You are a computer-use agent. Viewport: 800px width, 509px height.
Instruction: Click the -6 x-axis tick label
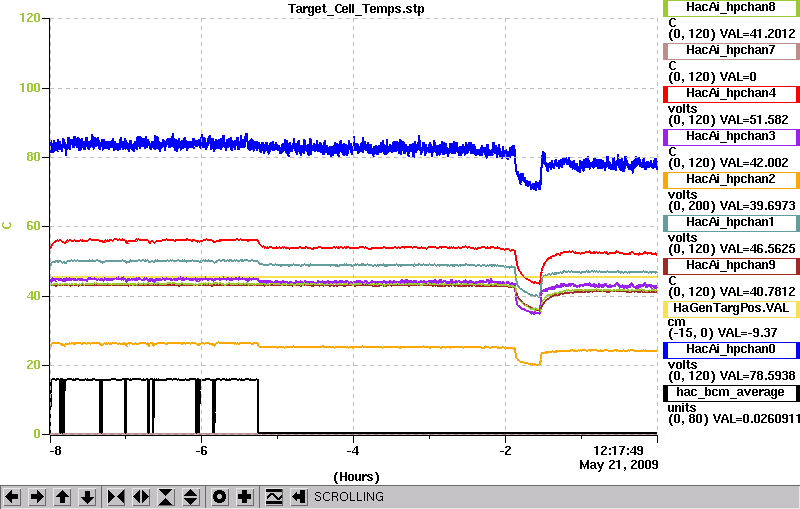point(201,451)
